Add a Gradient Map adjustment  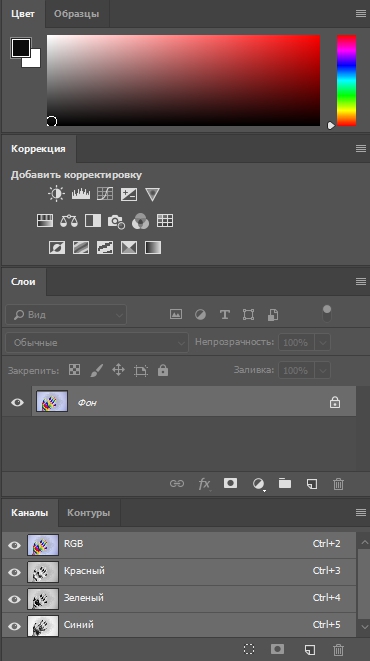[x=153, y=247]
